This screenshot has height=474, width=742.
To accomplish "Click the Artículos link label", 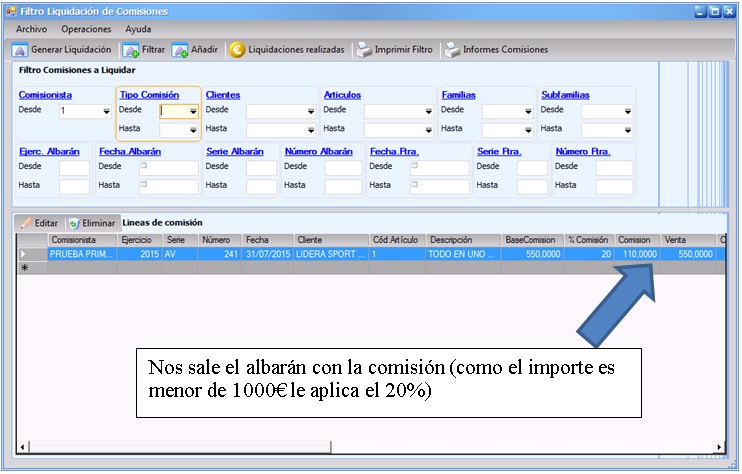I will [342, 95].
